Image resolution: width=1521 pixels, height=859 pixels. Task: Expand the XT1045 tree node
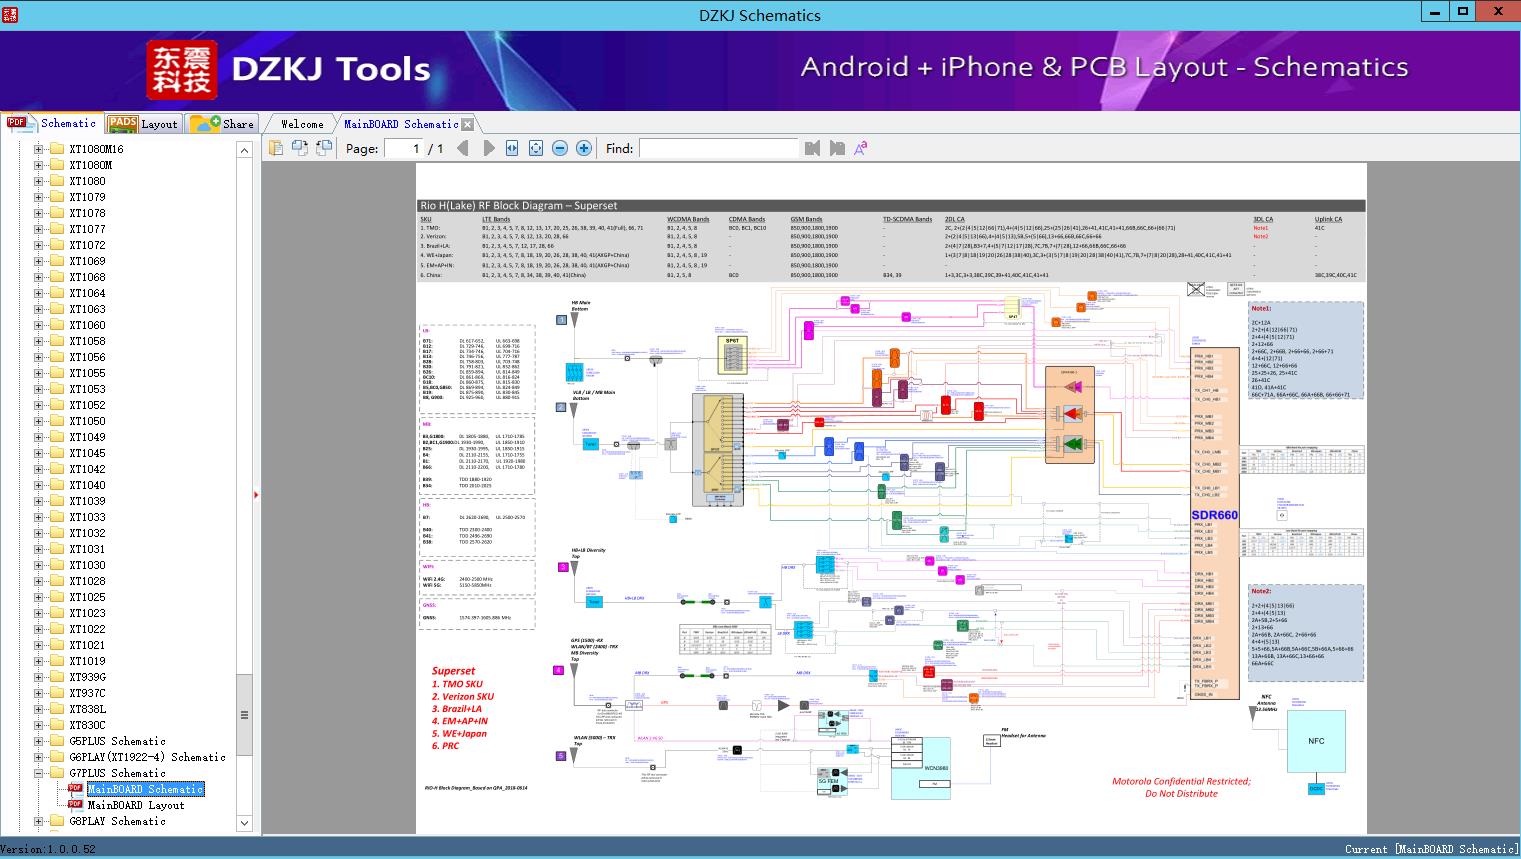pos(39,453)
